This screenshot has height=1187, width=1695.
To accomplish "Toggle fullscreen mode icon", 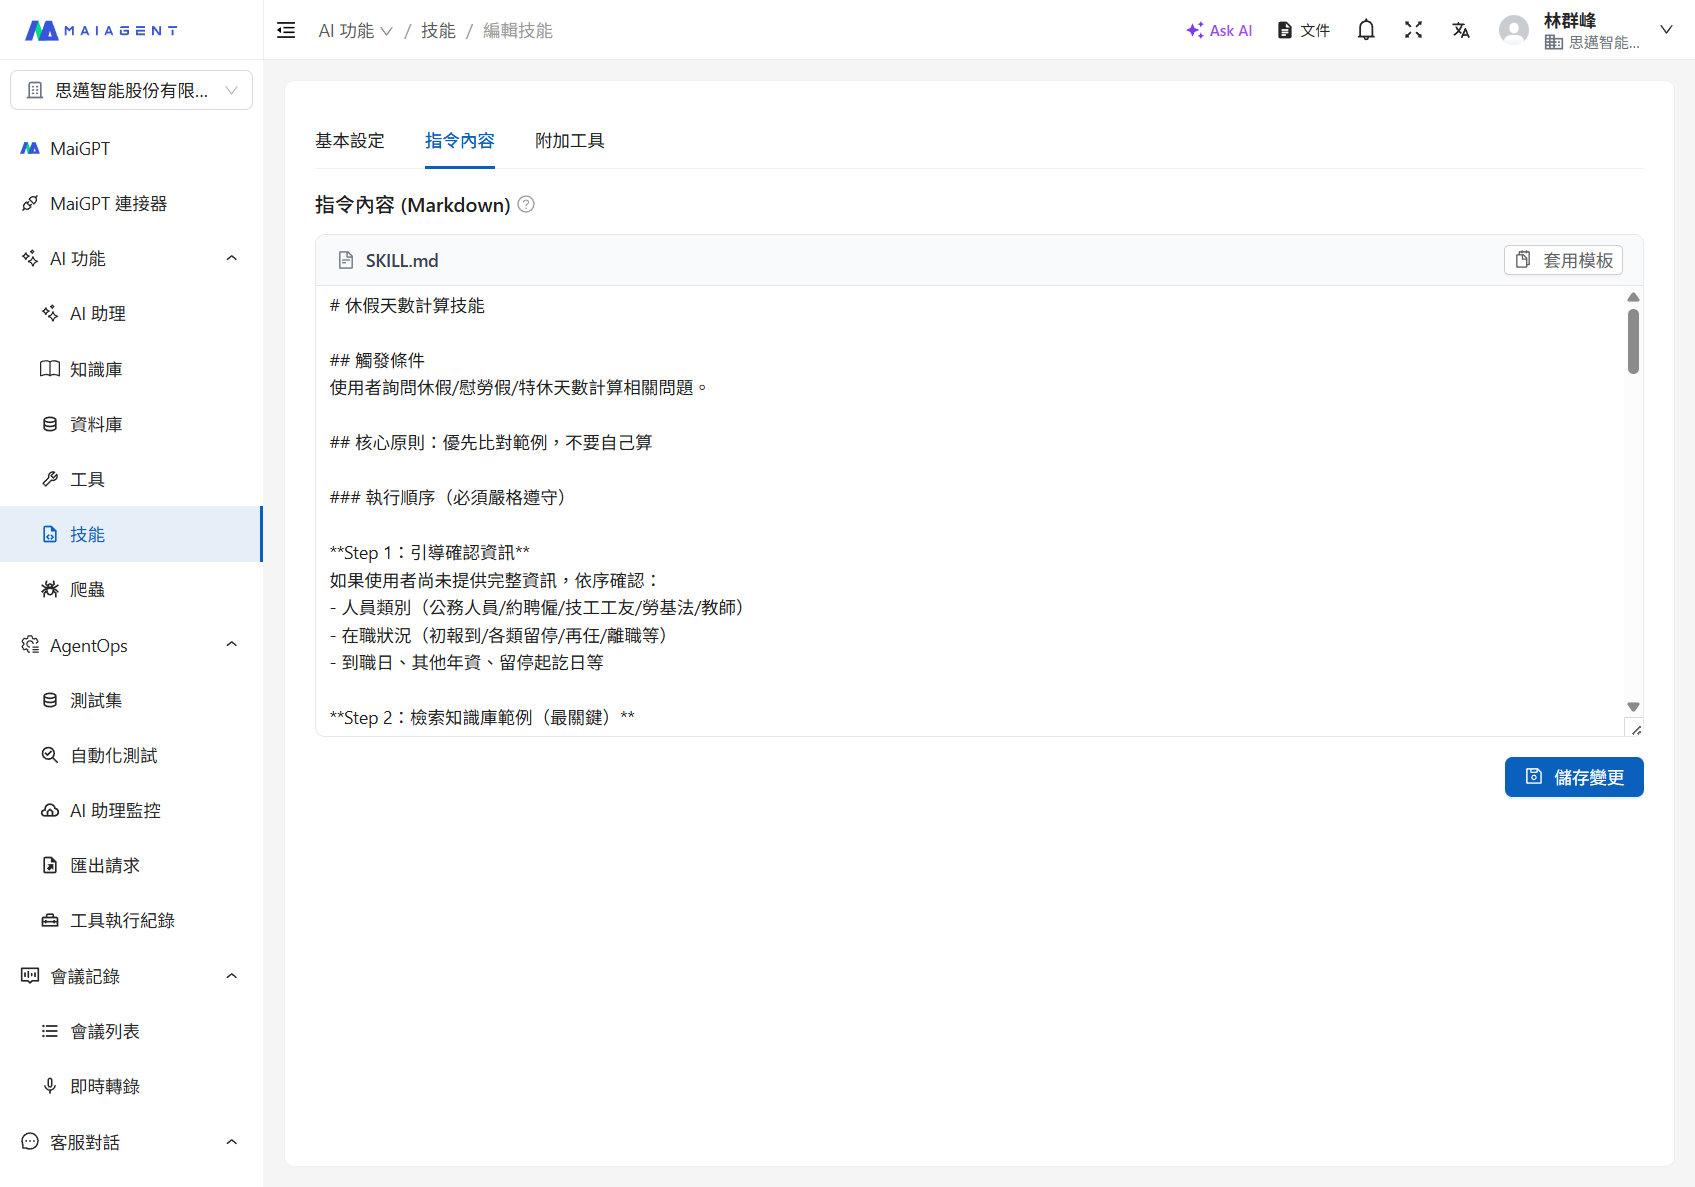I will coord(1413,30).
